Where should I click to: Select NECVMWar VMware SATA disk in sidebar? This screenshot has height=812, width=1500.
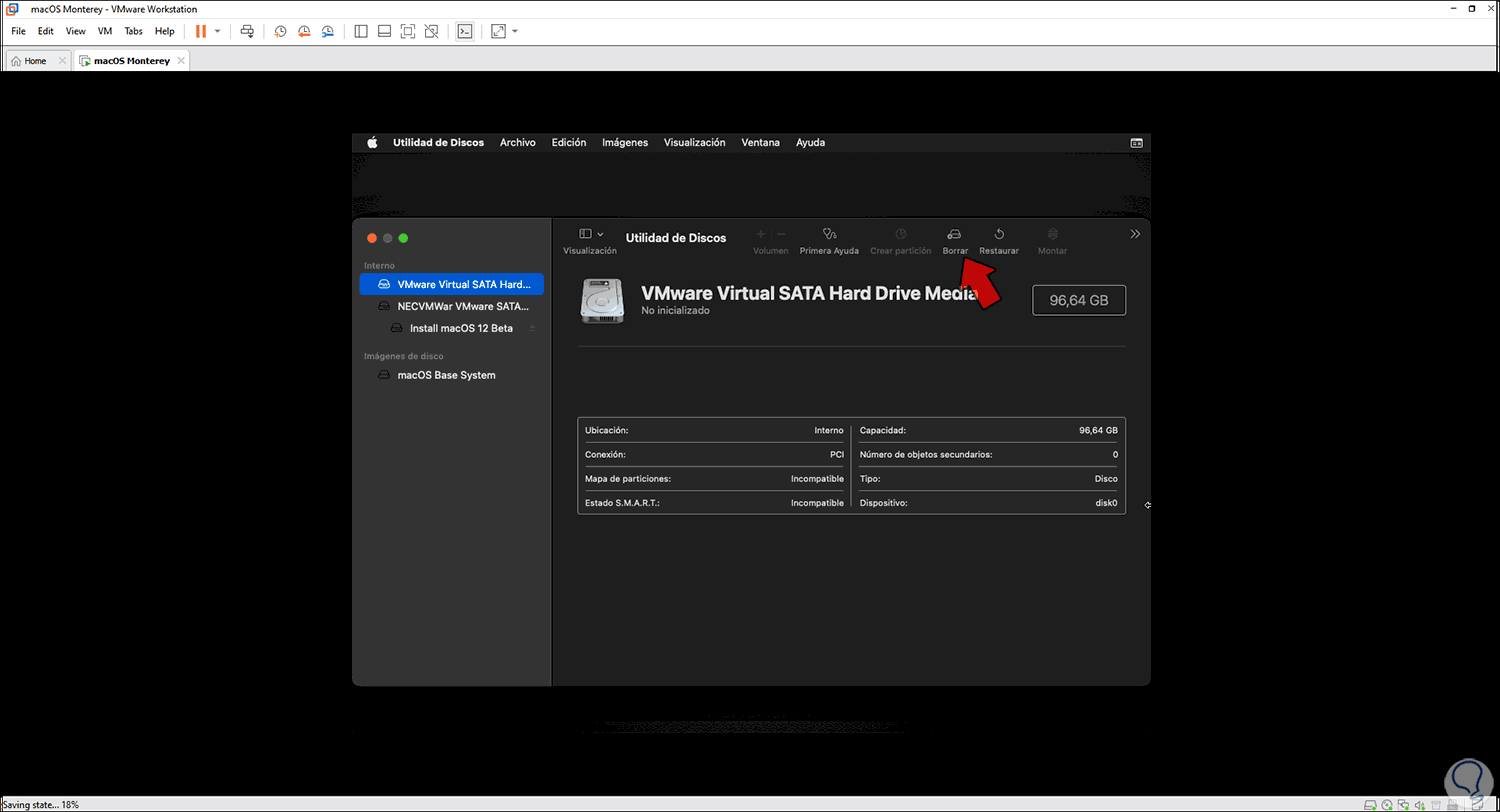pos(451,306)
